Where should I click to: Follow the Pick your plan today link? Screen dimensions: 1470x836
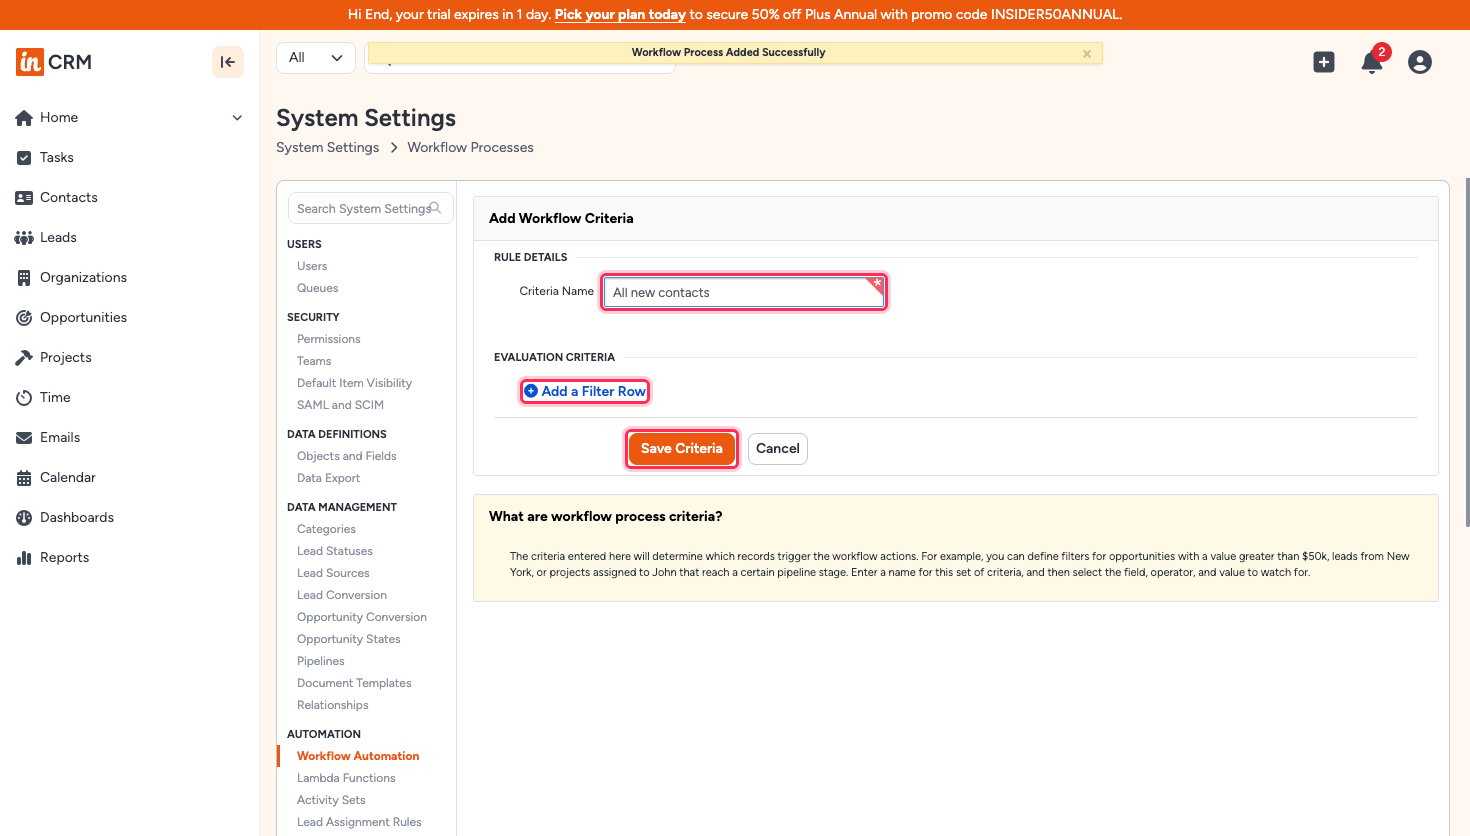coord(620,15)
